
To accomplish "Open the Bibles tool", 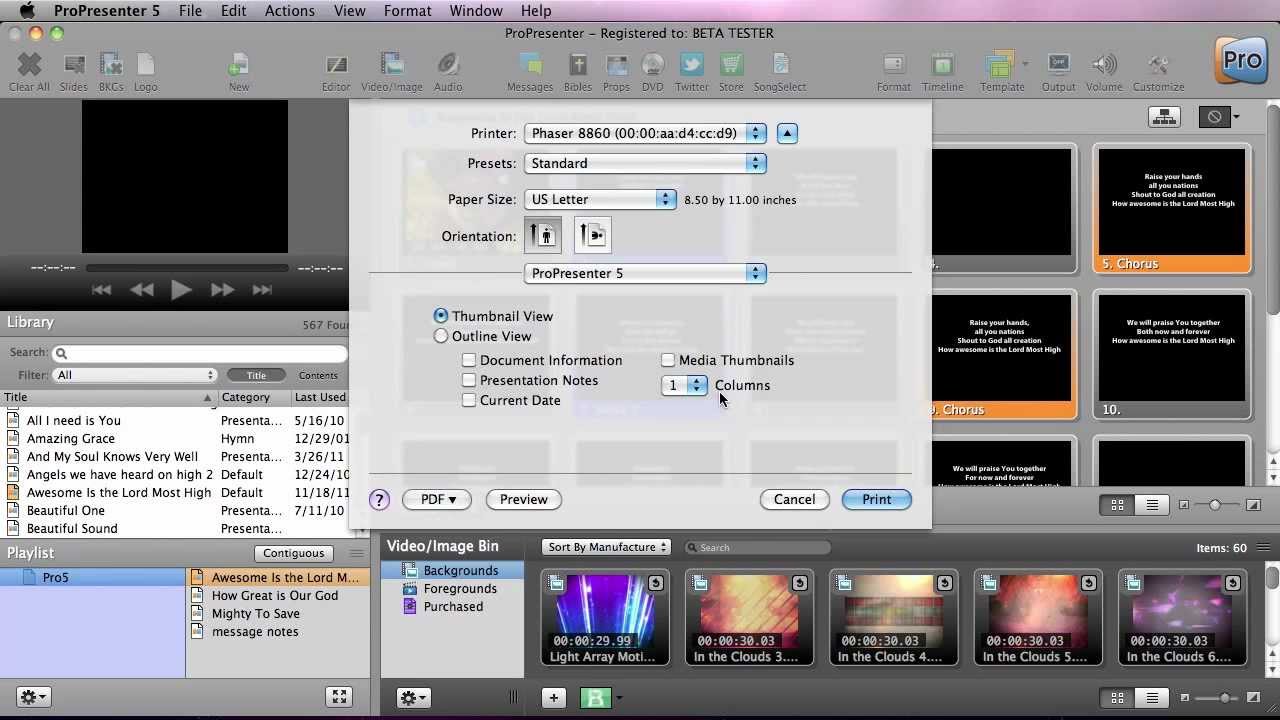I will click(x=578, y=72).
